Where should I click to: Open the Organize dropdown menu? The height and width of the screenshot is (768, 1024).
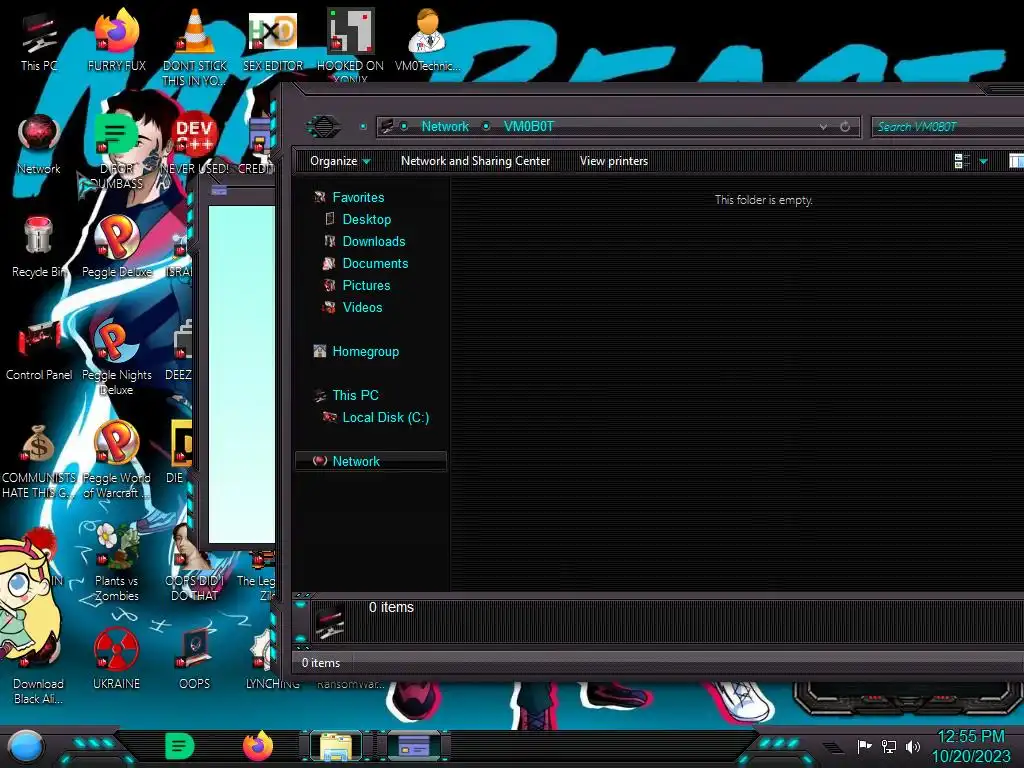pos(340,161)
